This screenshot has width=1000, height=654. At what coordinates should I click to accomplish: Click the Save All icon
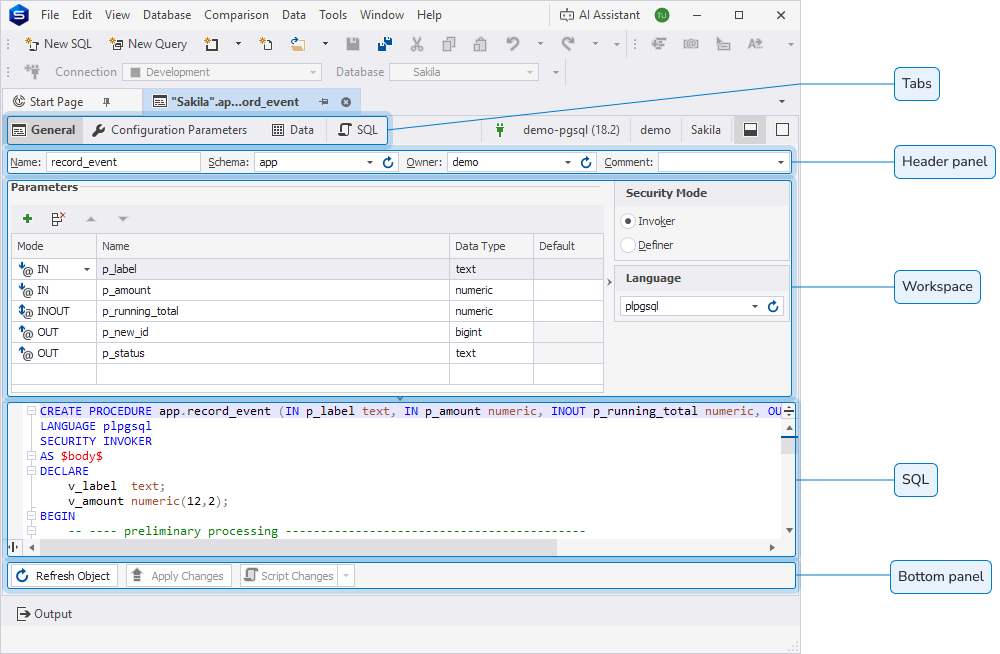point(385,44)
